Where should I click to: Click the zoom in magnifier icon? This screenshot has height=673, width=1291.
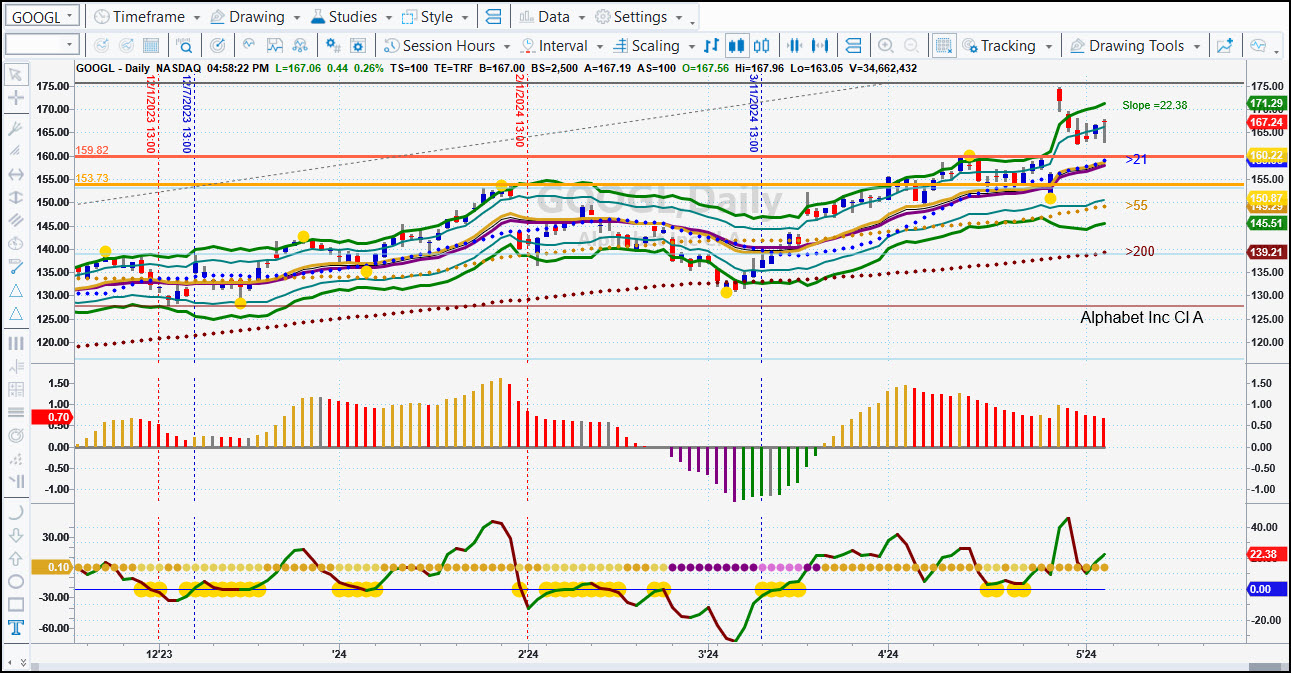[885, 46]
